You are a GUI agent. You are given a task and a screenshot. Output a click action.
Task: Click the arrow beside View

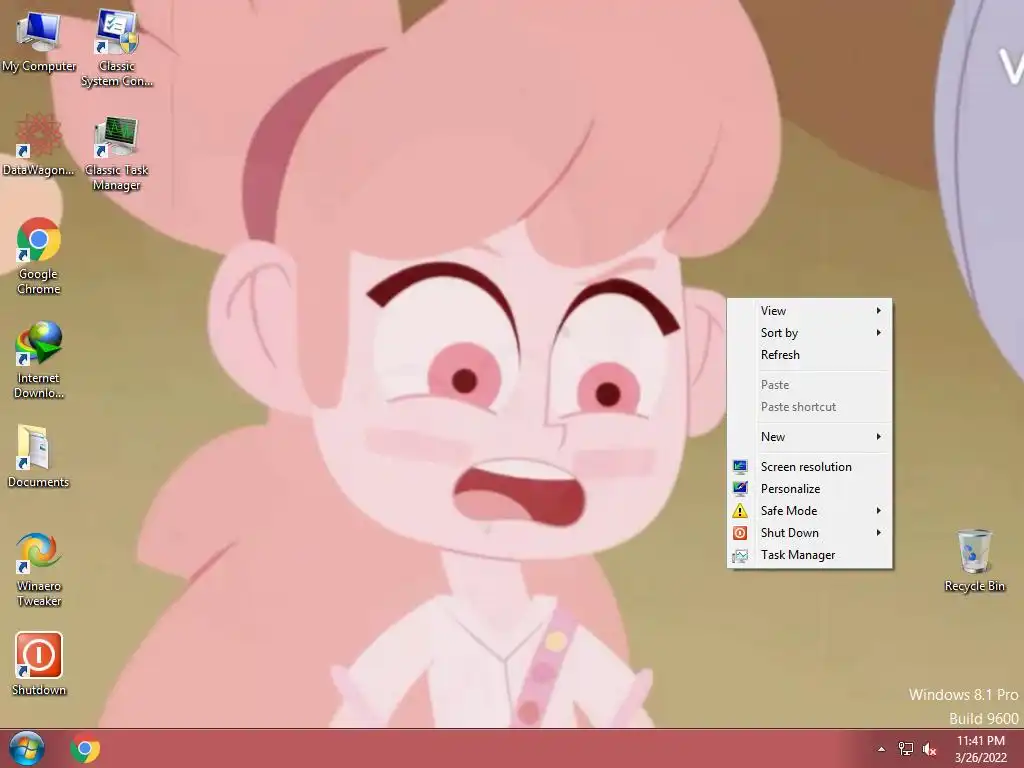click(879, 311)
